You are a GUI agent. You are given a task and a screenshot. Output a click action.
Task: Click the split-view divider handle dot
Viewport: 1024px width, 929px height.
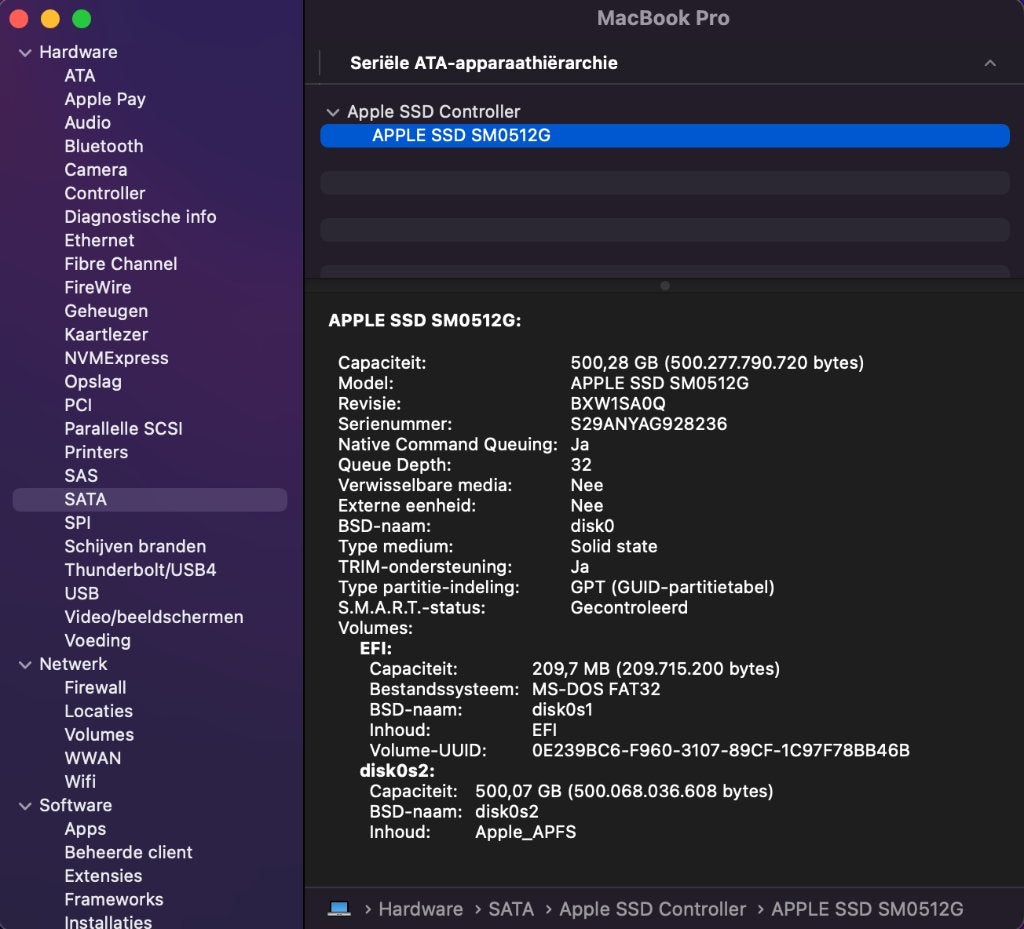point(665,286)
